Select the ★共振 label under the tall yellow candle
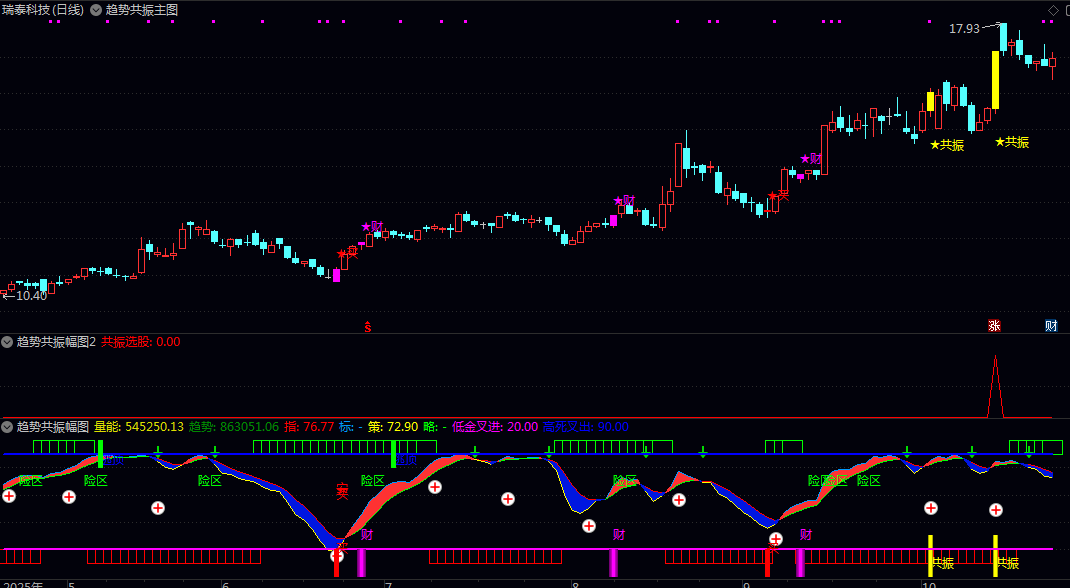Image resolution: width=1070 pixels, height=588 pixels. point(1012,142)
